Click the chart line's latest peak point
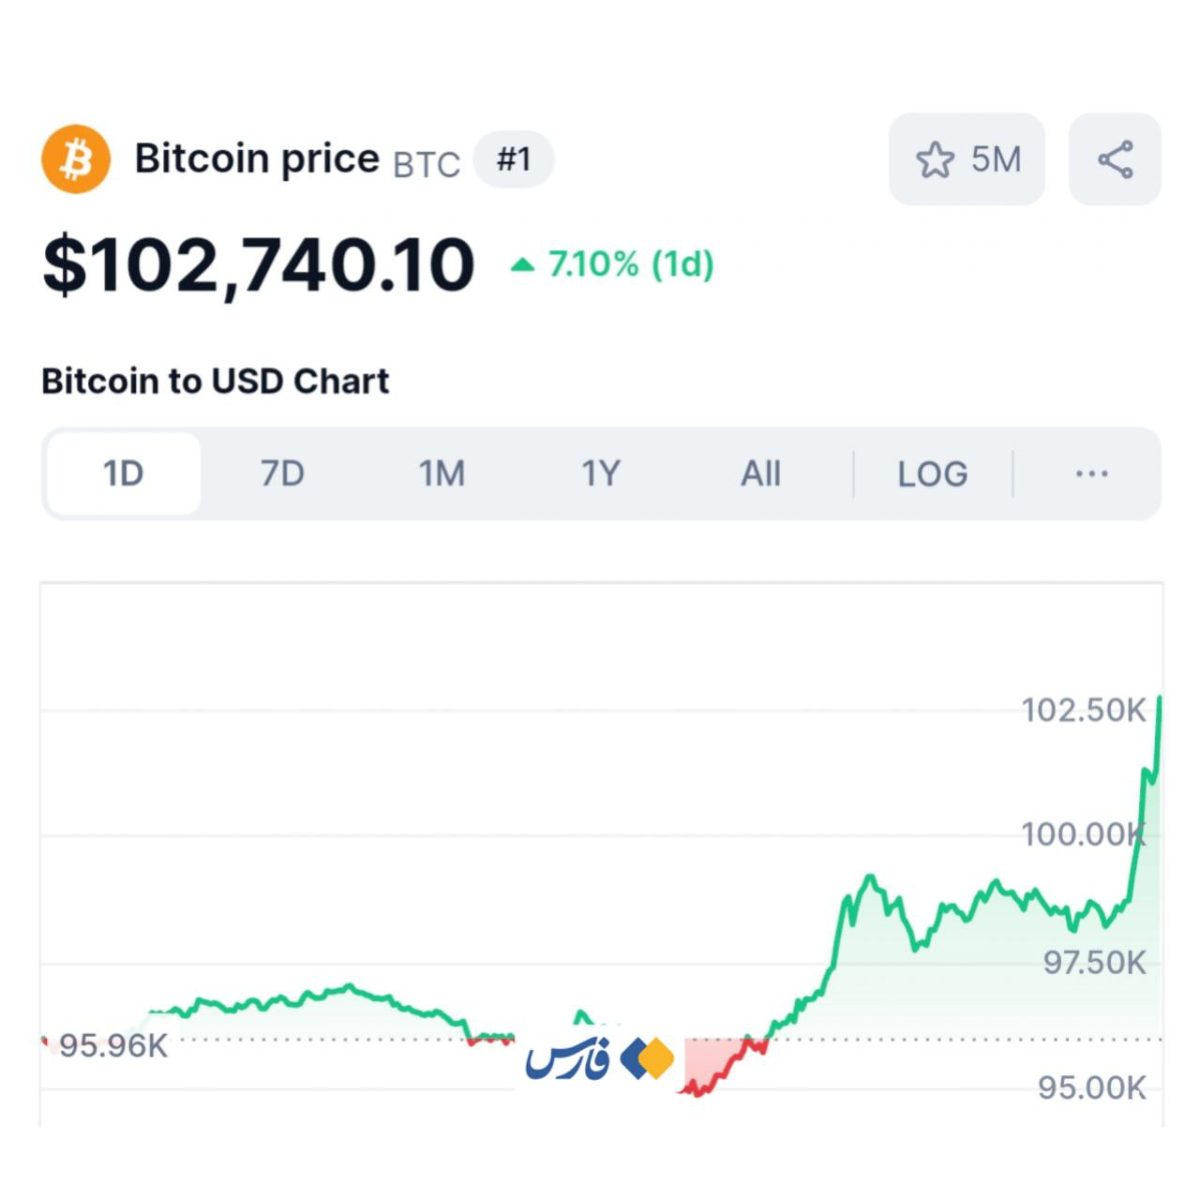Image resolution: width=1200 pixels, height=1200 pixels. pos(1159,698)
